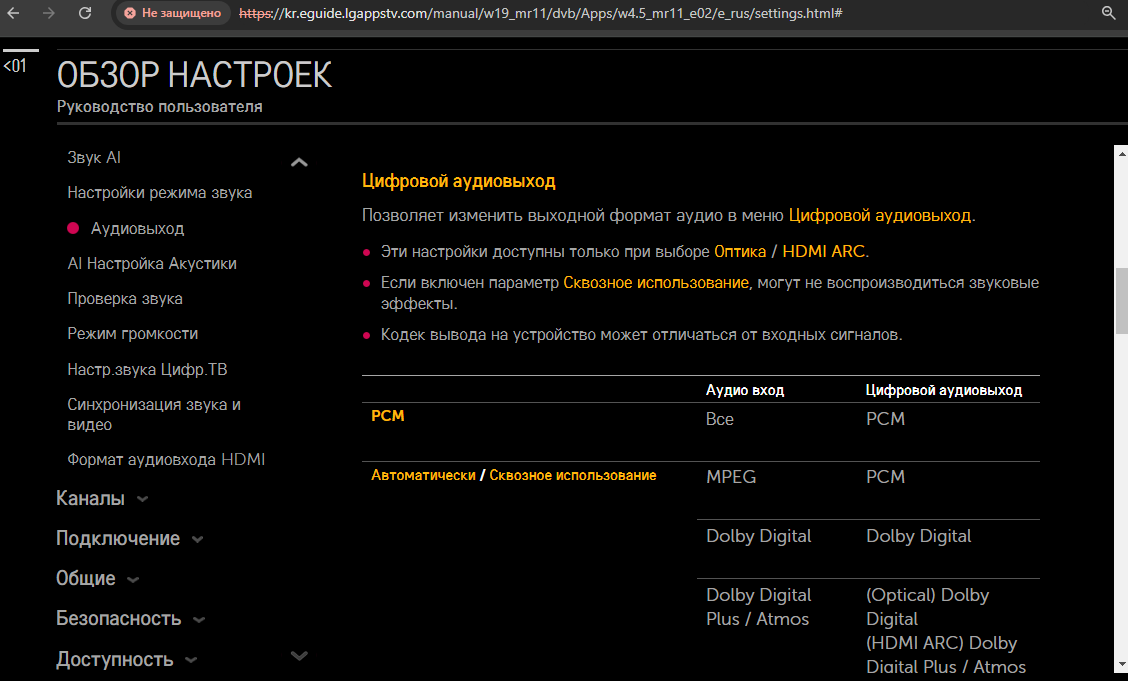Screen dimensions: 1128x681
Task: Open the Звук AI menu item
Action: [94, 158]
